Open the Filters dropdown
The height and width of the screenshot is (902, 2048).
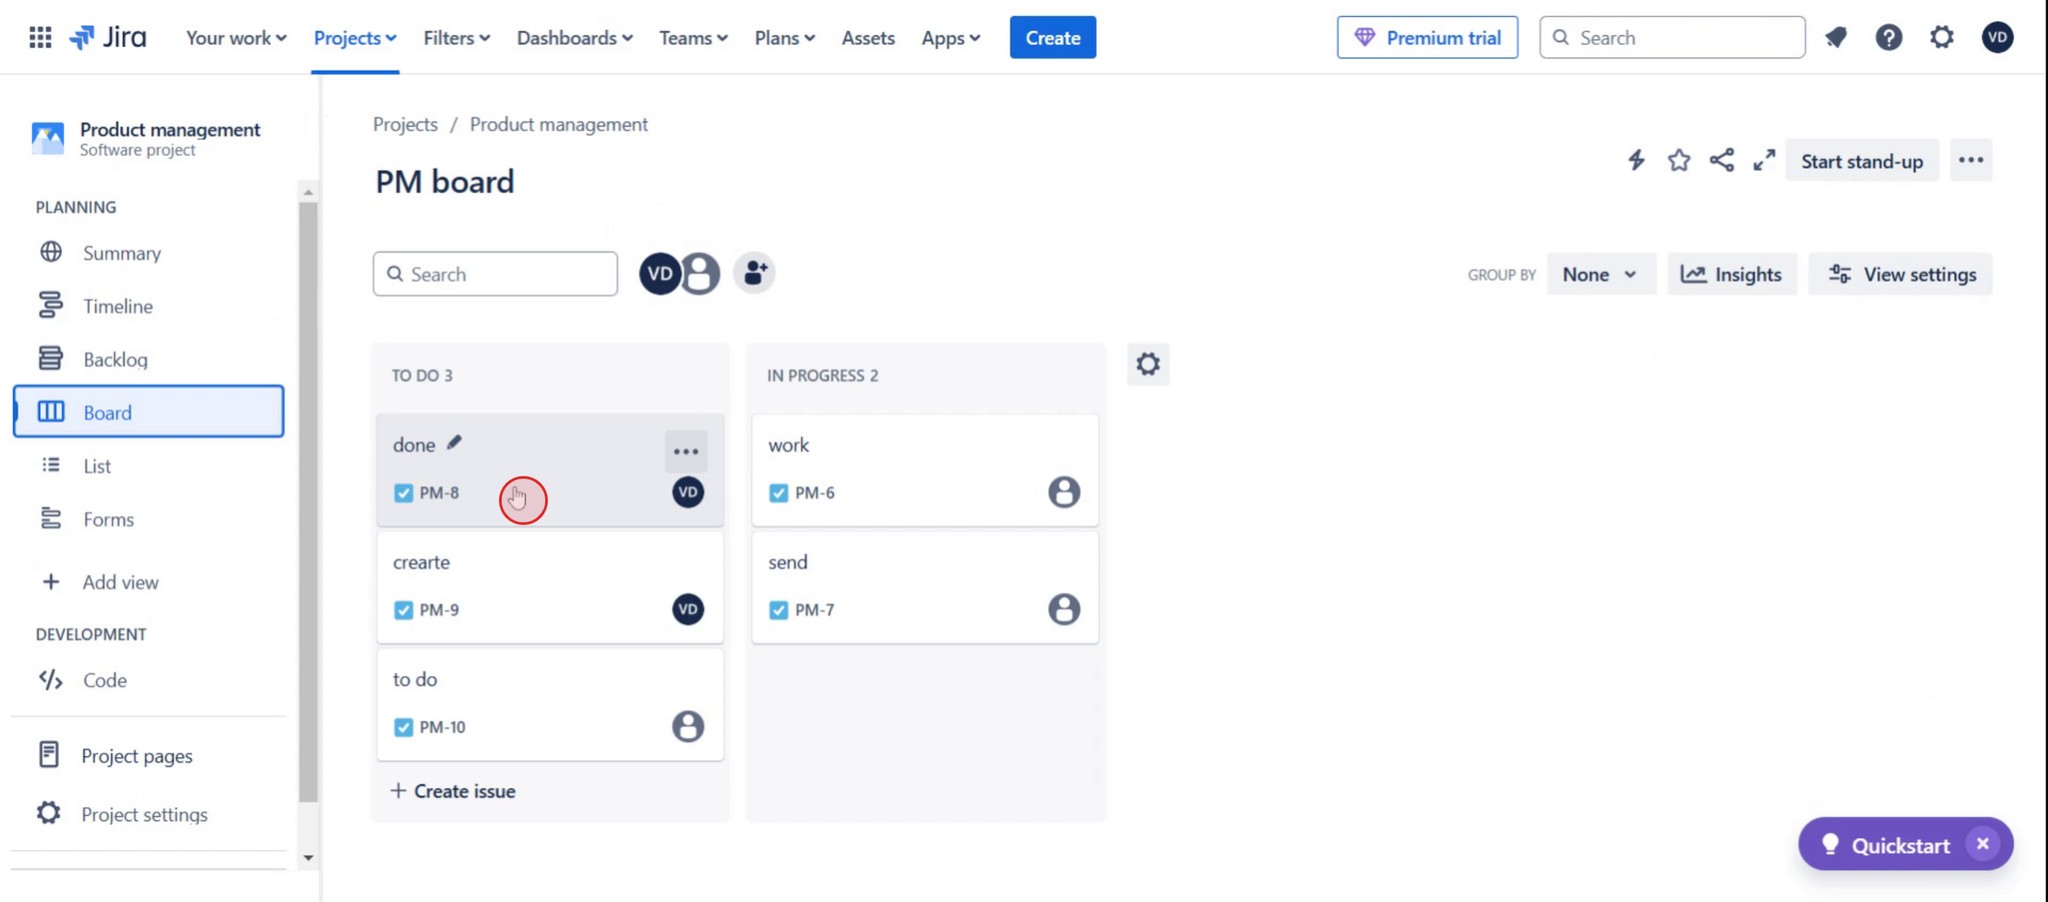pos(455,37)
